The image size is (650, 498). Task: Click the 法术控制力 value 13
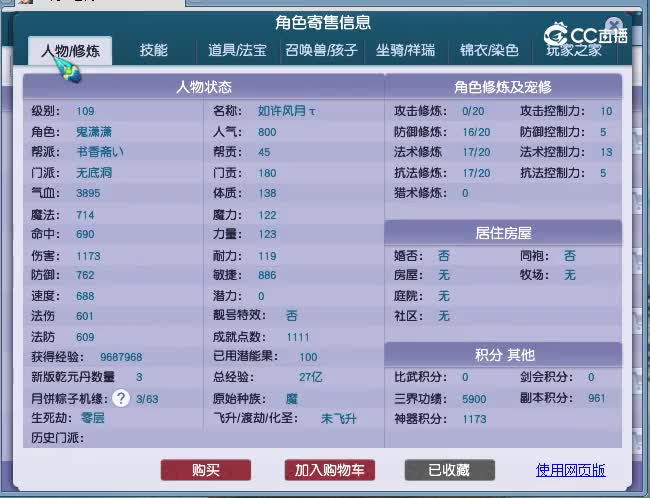pyautogui.click(x=606, y=152)
